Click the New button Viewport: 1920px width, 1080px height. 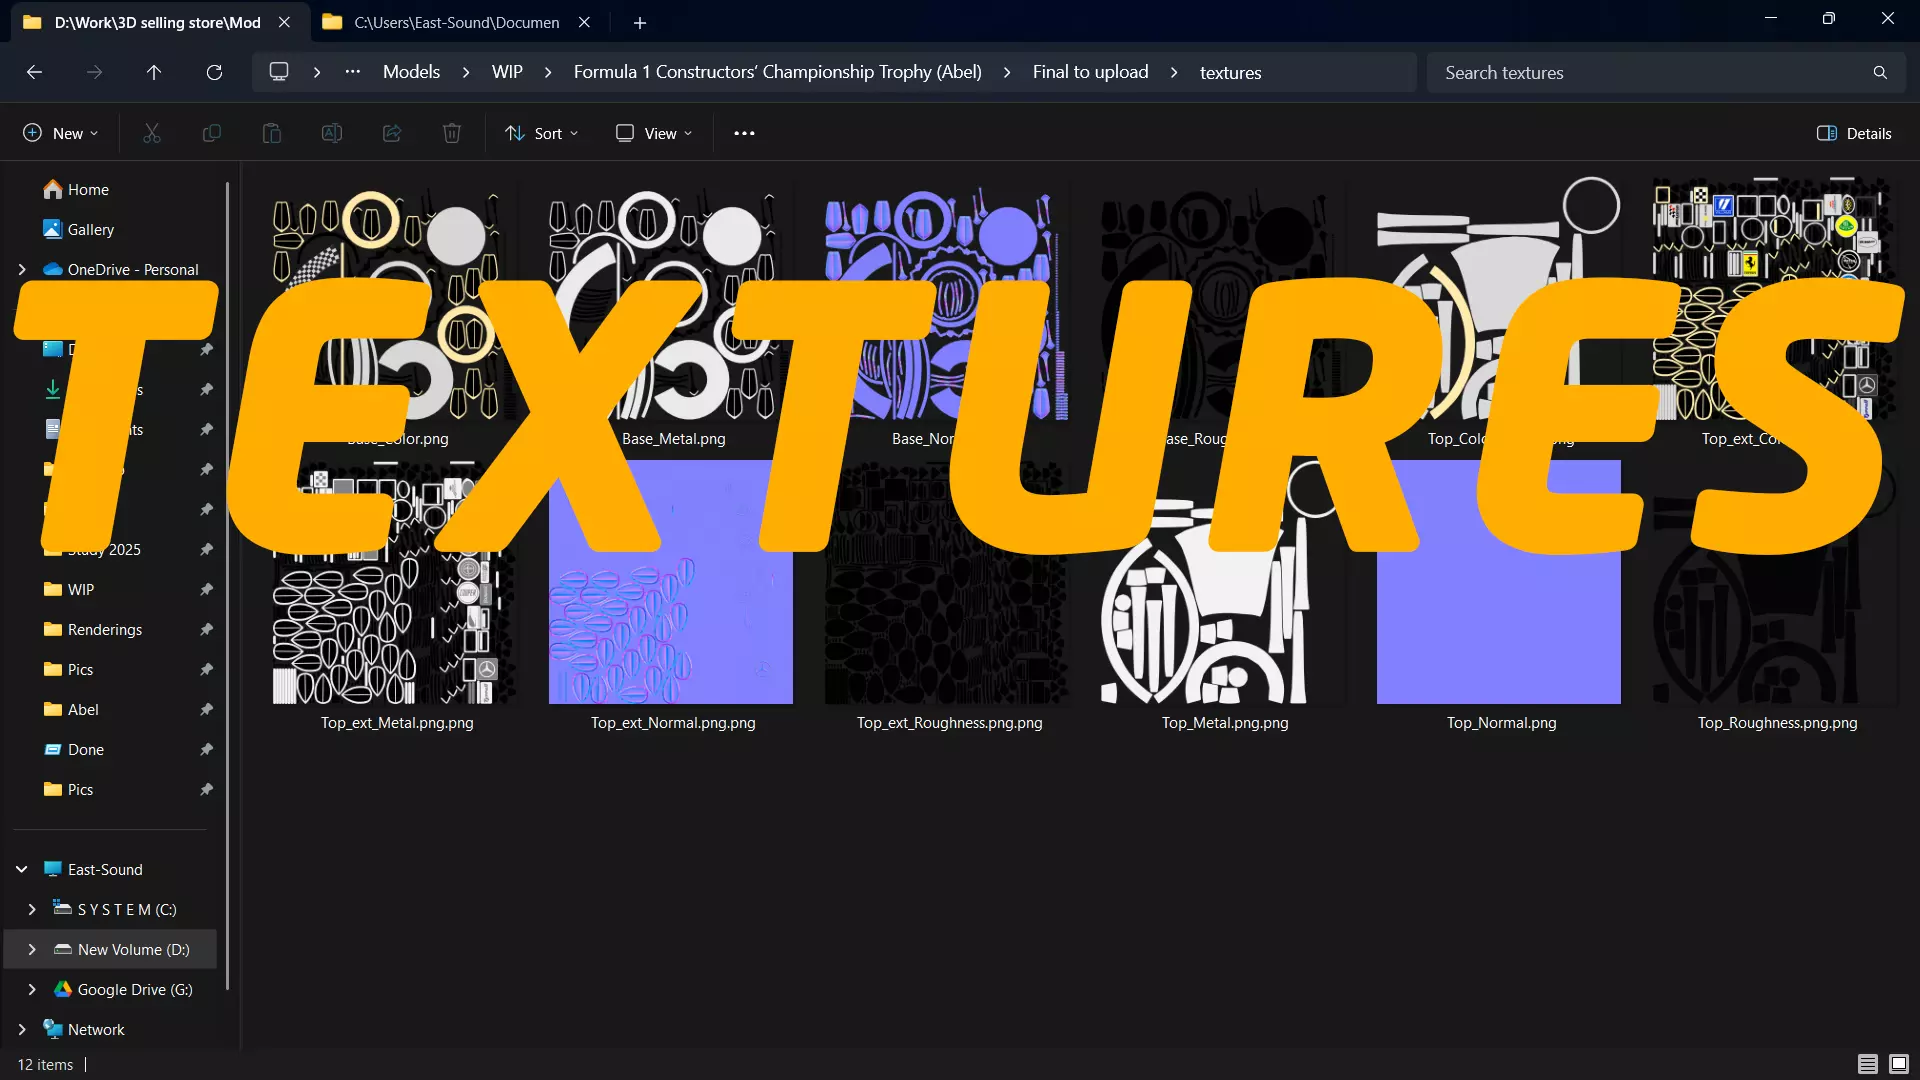pyautogui.click(x=60, y=133)
